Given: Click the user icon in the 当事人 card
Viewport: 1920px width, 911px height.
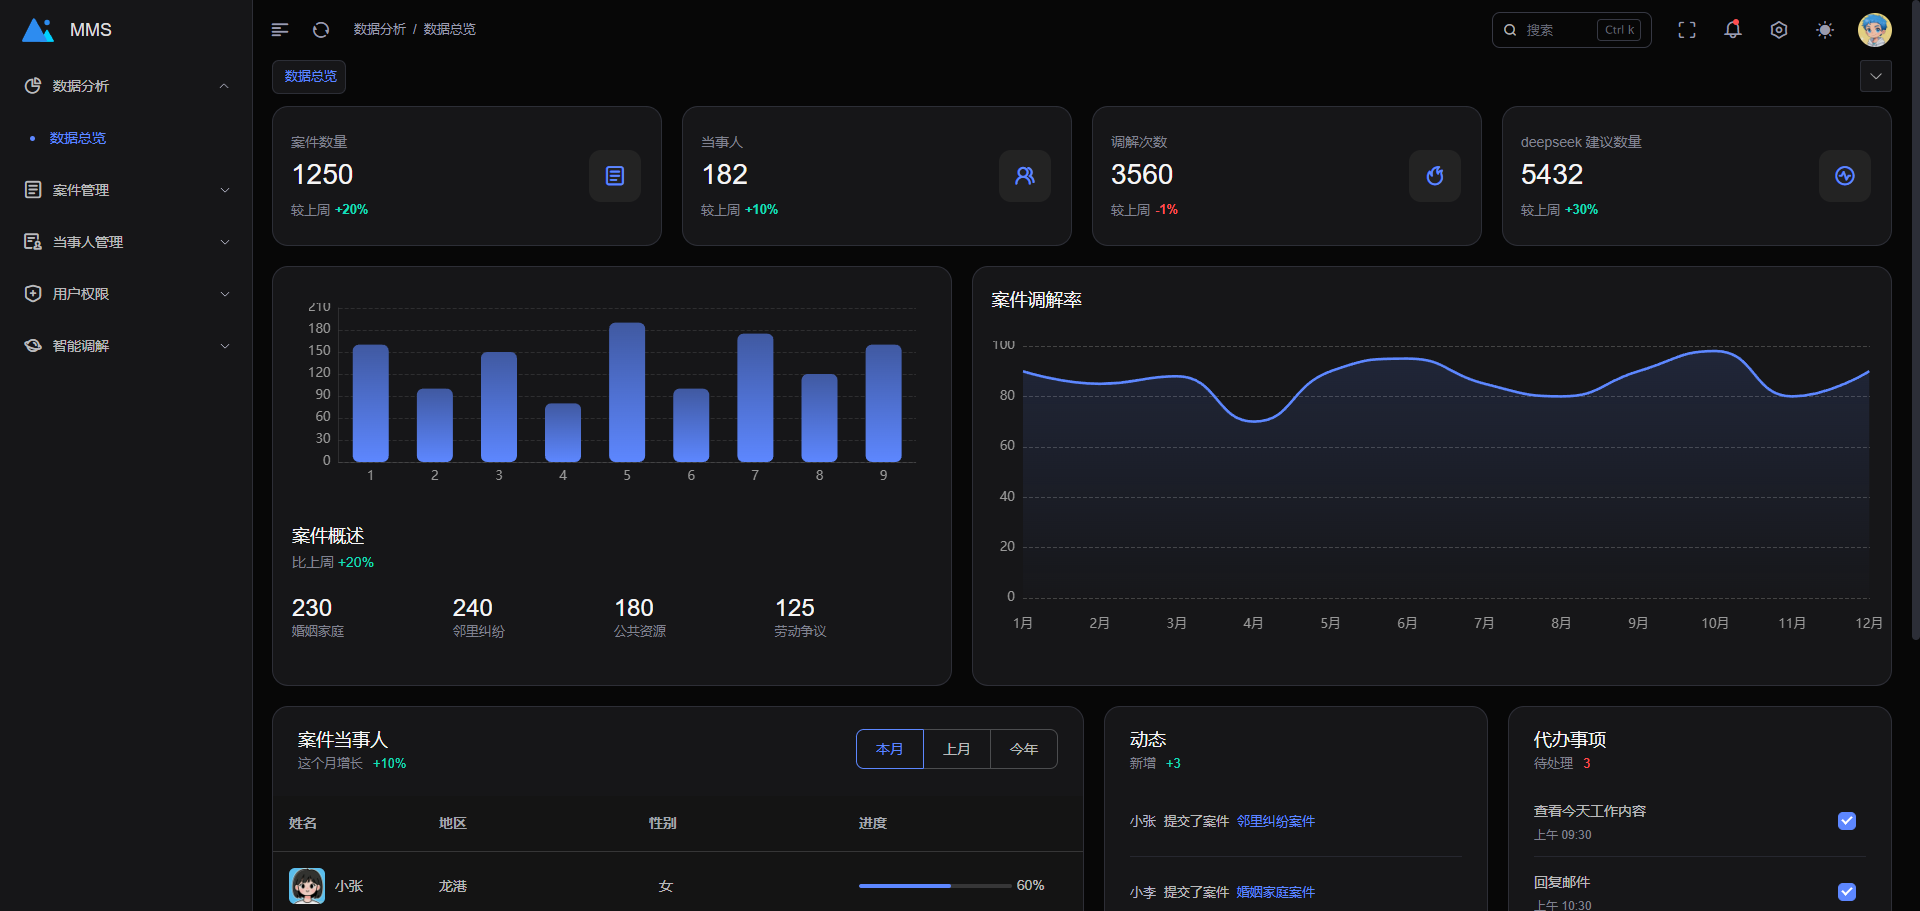Looking at the screenshot, I should [1025, 176].
